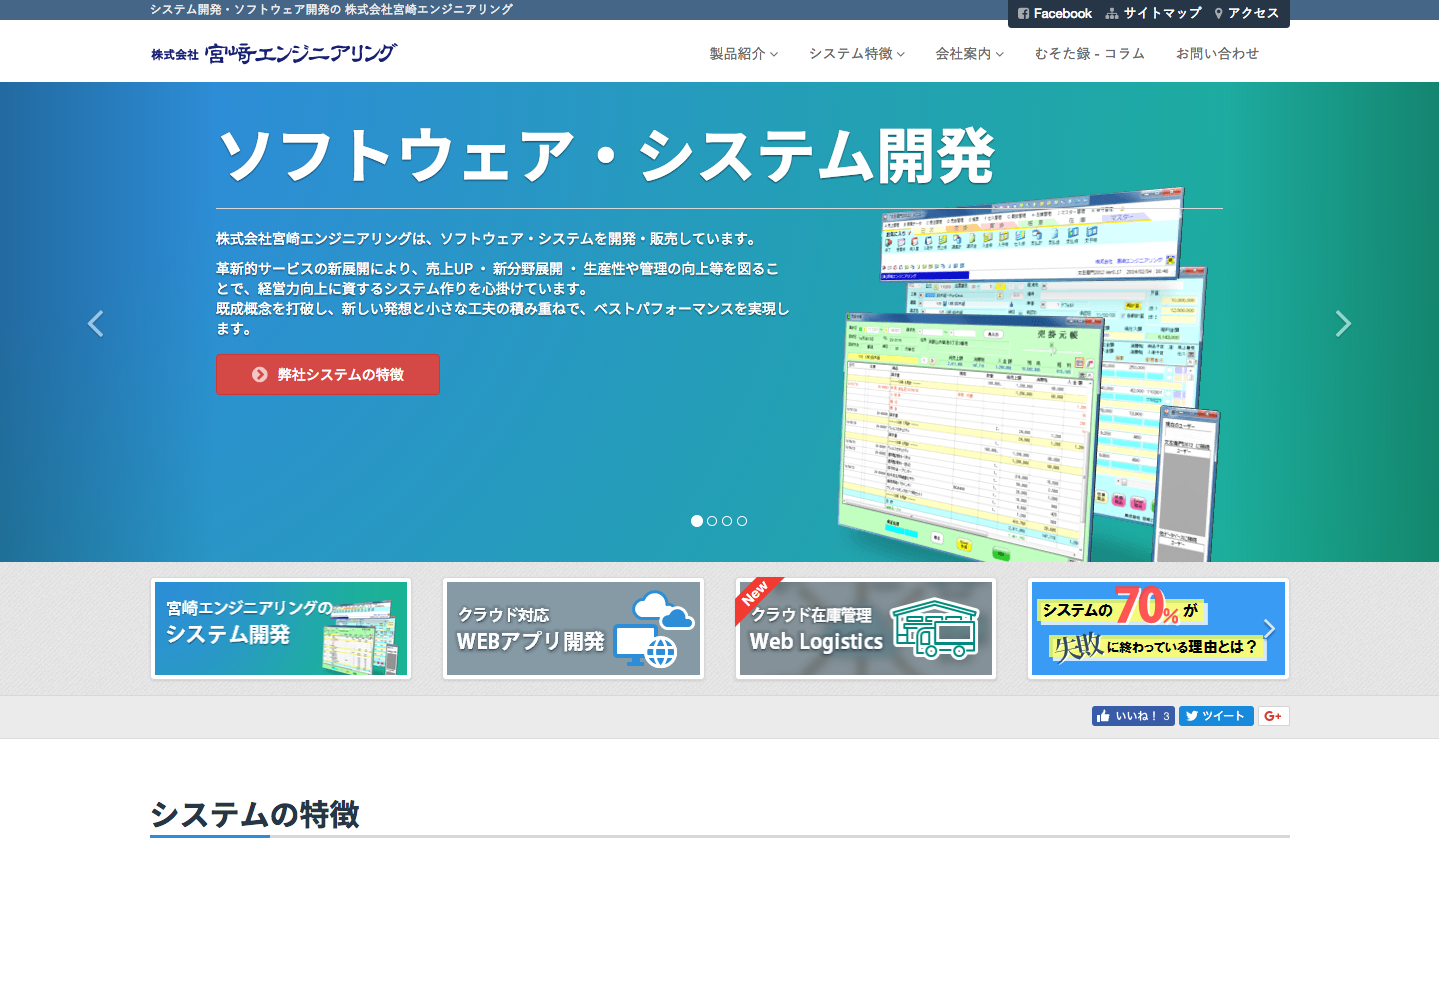Viewport: 1439px width, 983px height.
Task: Select the third slide indicator dot
Action: coord(727,521)
